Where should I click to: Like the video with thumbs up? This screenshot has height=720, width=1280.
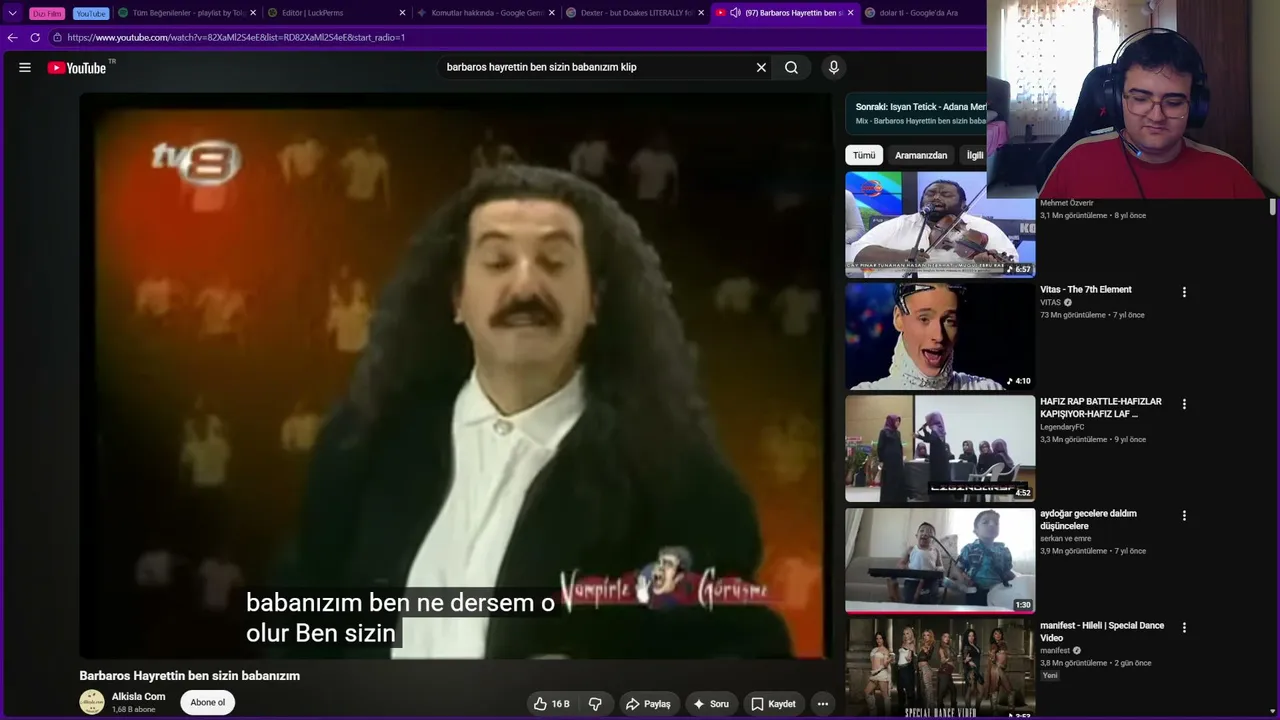(x=551, y=704)
